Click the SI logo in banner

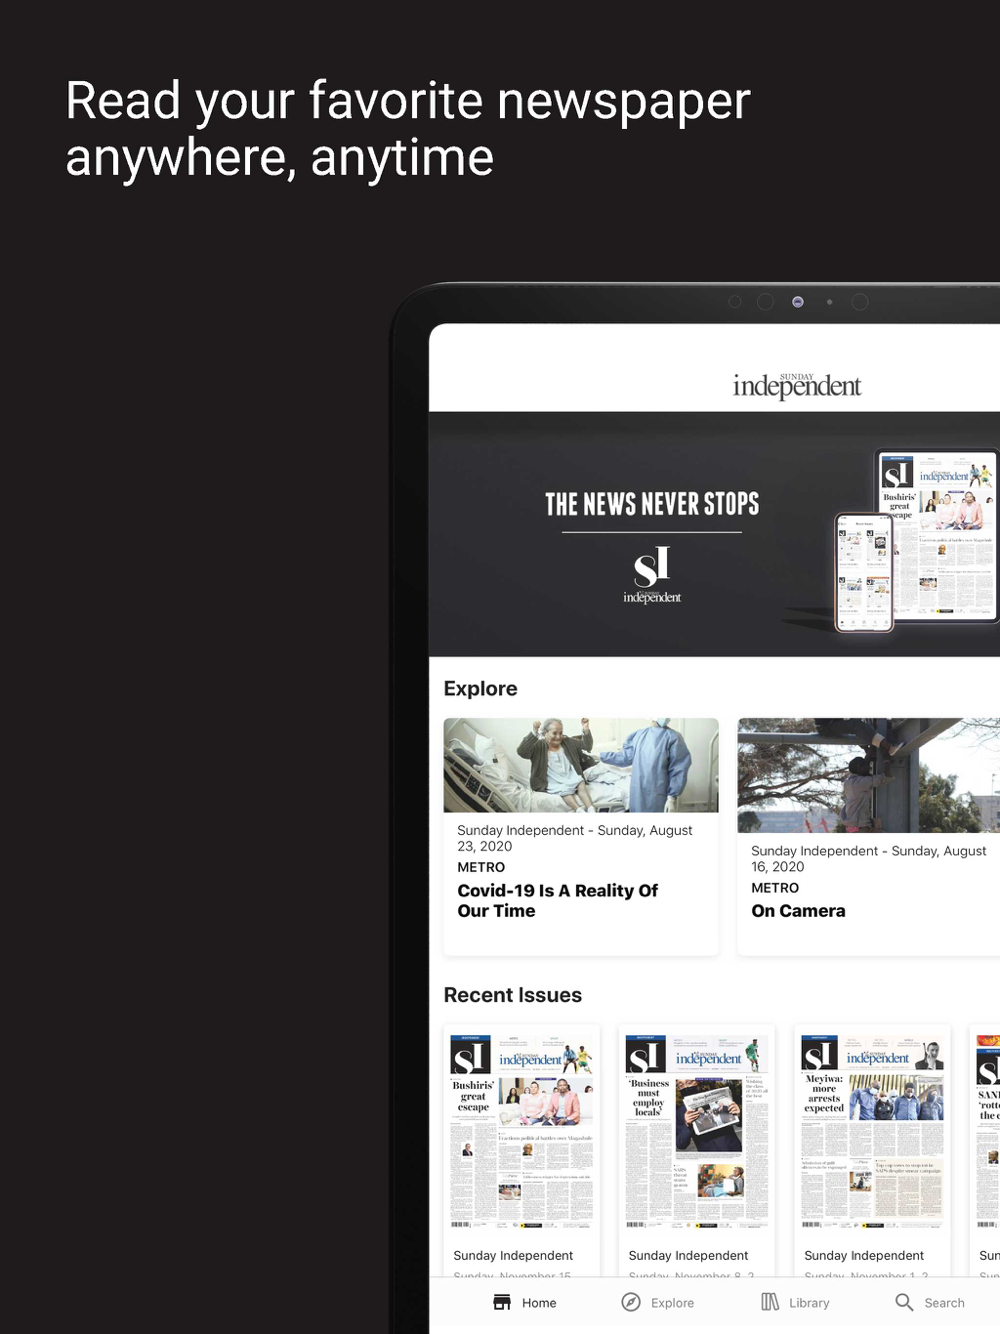652,575
